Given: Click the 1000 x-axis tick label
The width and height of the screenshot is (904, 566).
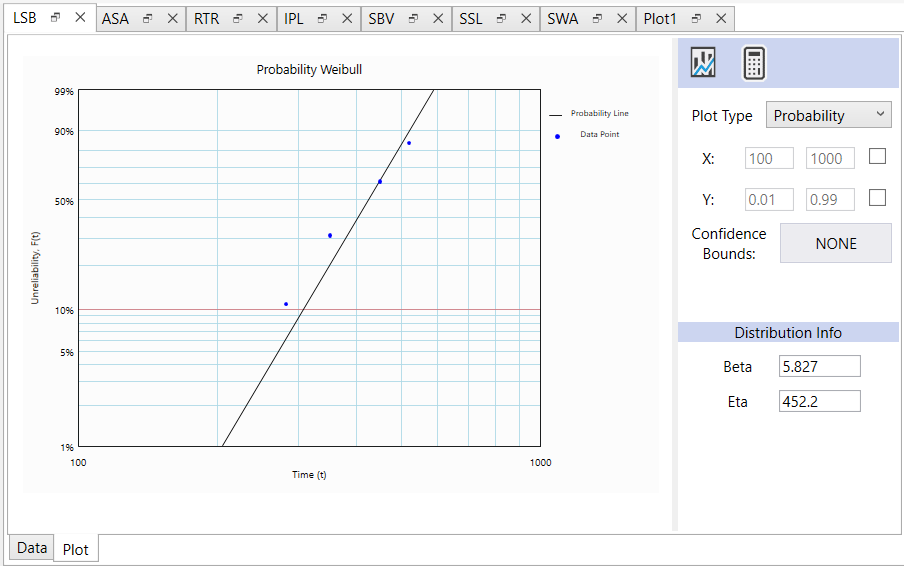Looking at the screenshot, I should click(x=541, y=463).
